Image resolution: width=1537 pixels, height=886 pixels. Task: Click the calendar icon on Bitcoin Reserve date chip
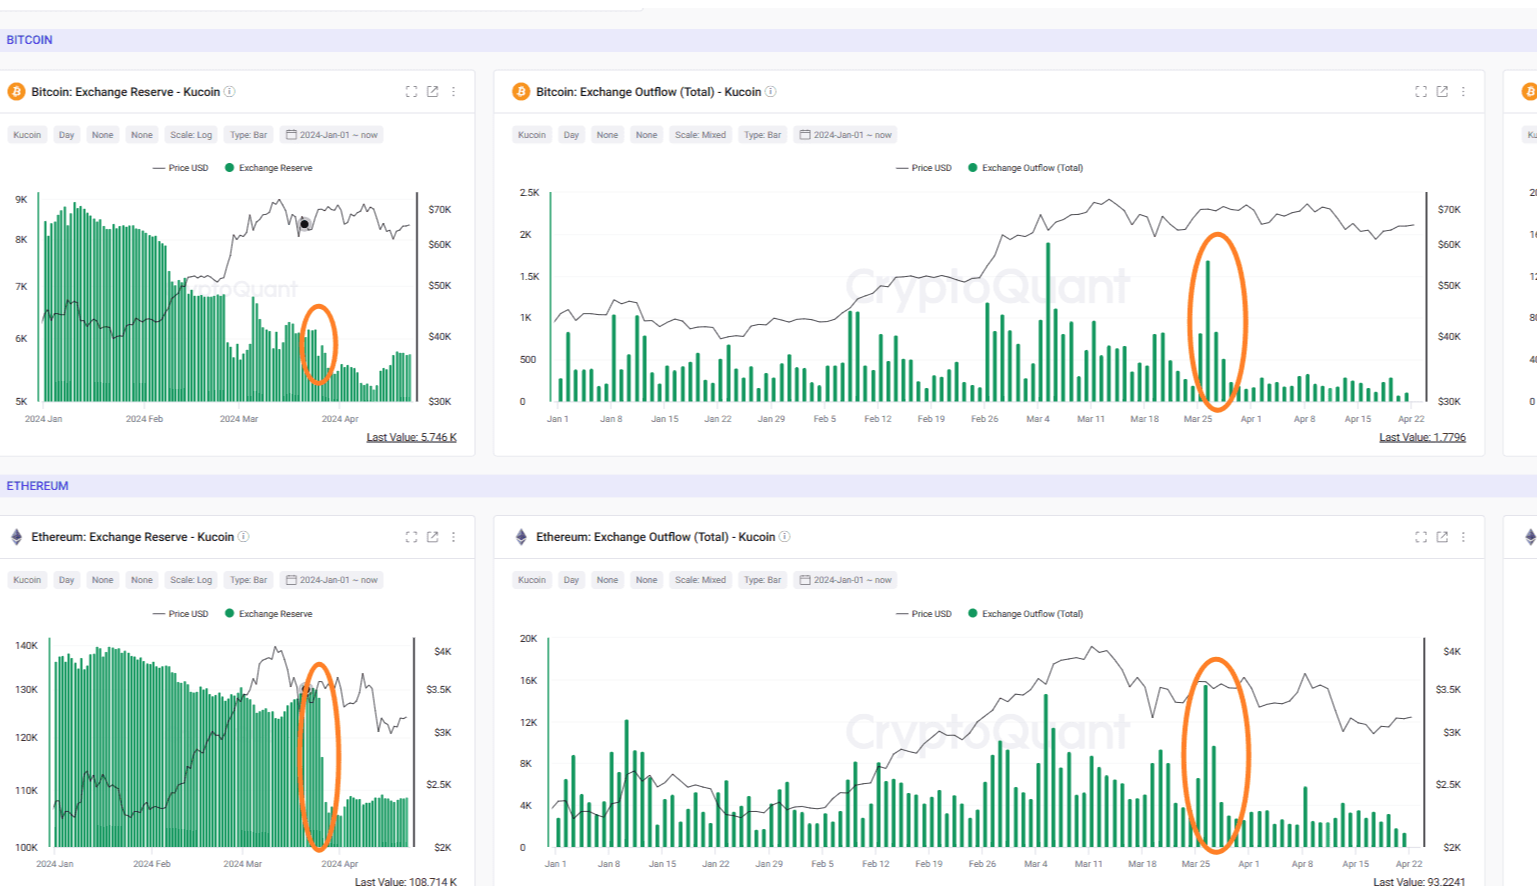(x=291, y=134)
